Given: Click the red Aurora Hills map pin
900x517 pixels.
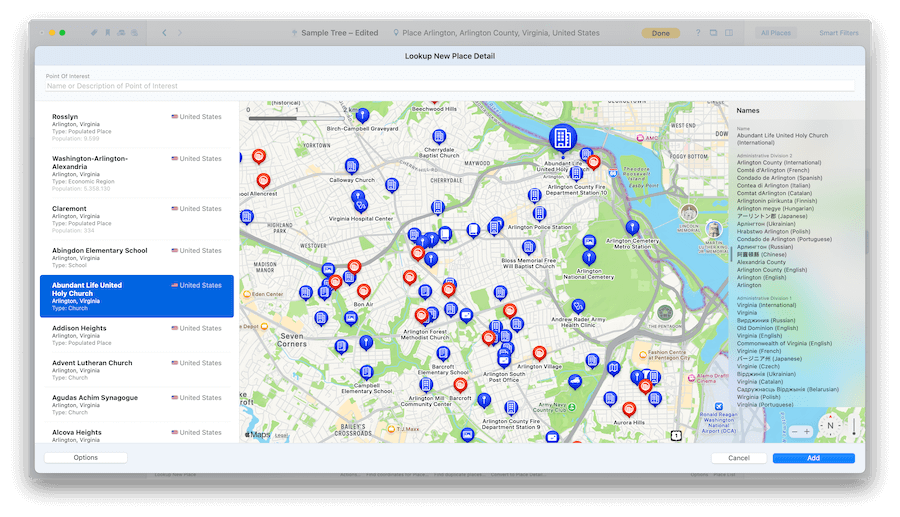Looking at the screenshot, I should (629, 409).
